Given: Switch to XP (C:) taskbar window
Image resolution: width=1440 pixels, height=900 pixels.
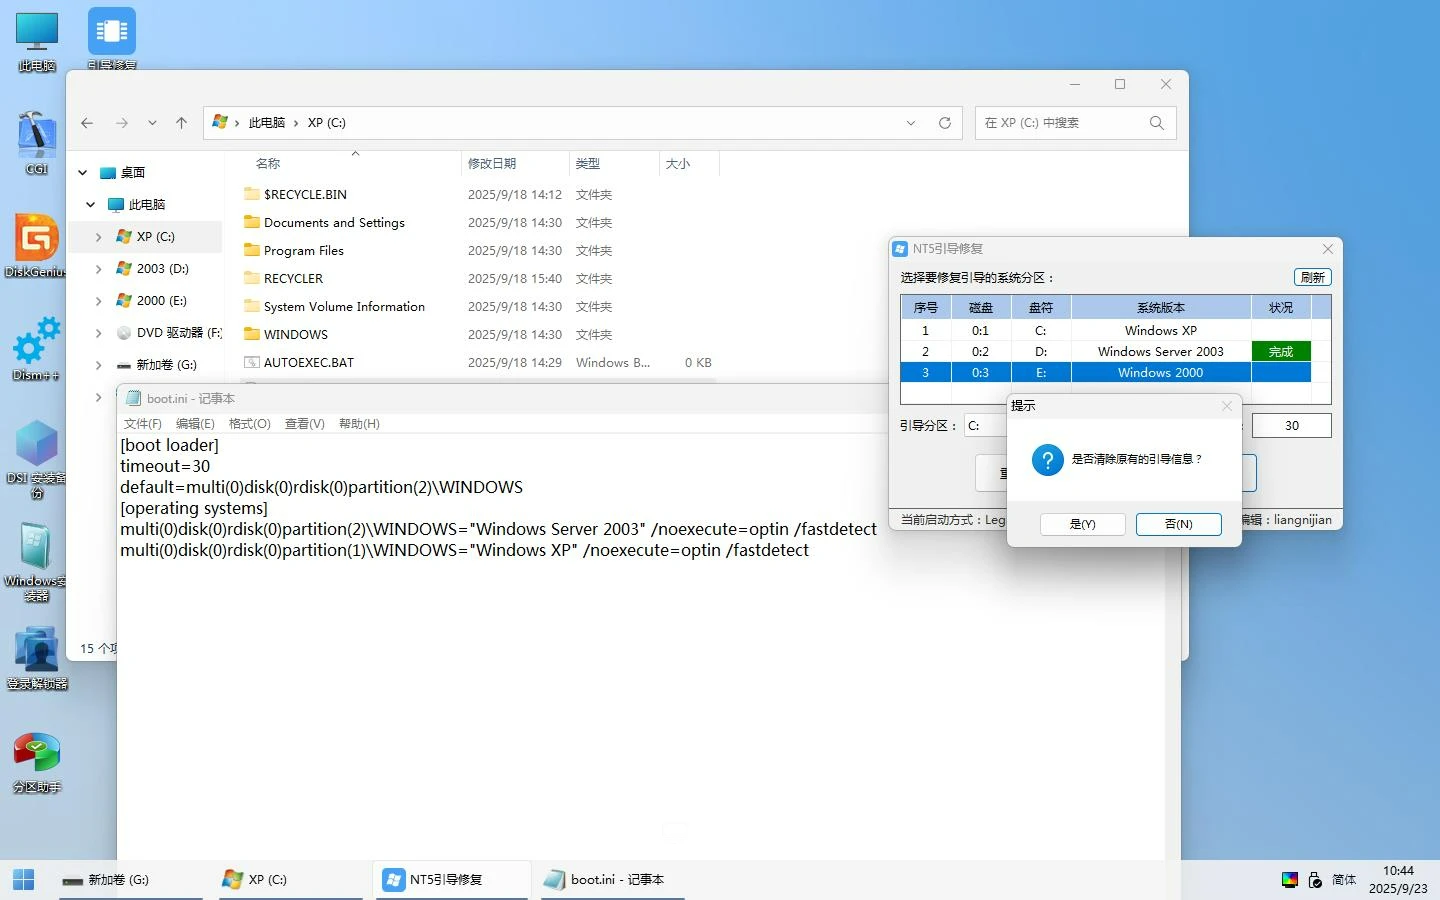Looking at the screenshot, I should click(290, 880).
